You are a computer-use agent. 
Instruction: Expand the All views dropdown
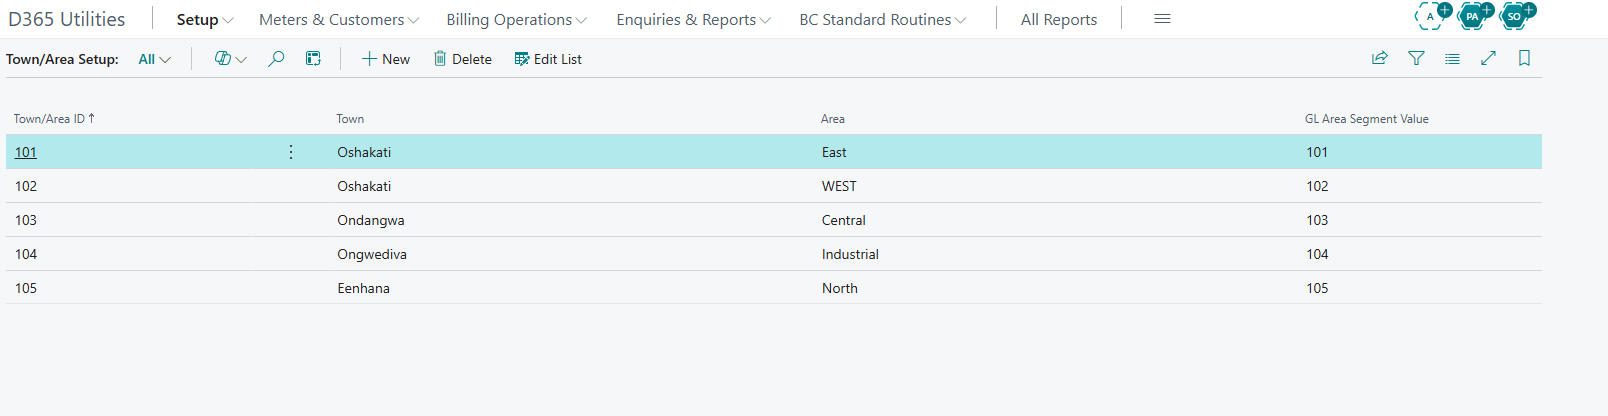coord(154,59)
